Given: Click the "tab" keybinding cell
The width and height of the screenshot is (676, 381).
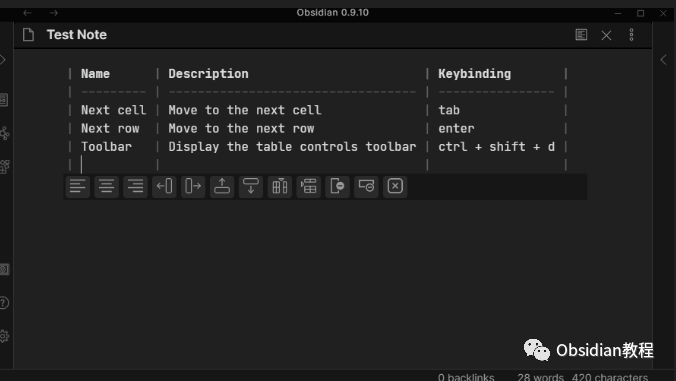Looking at the screenshot, I should [449, 110].
